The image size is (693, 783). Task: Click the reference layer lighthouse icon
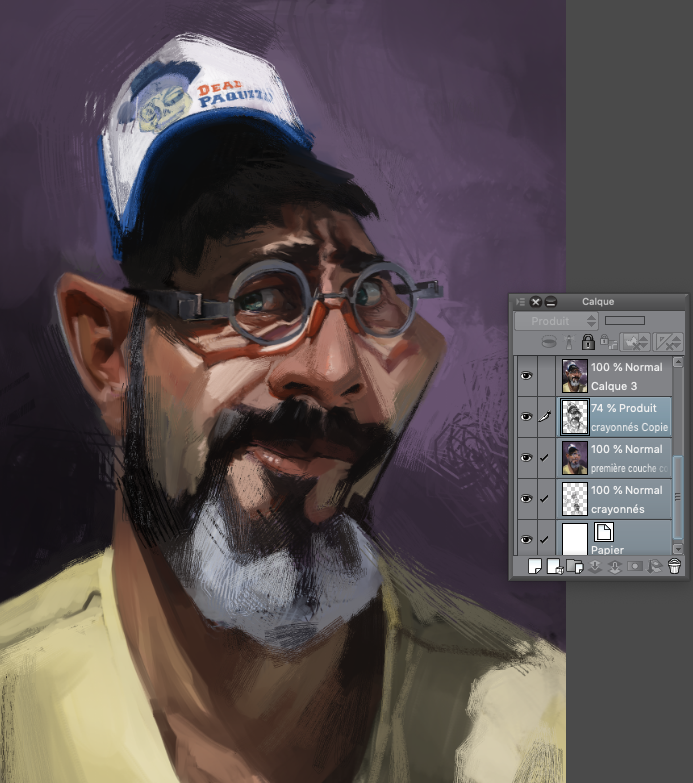(568, 342)
